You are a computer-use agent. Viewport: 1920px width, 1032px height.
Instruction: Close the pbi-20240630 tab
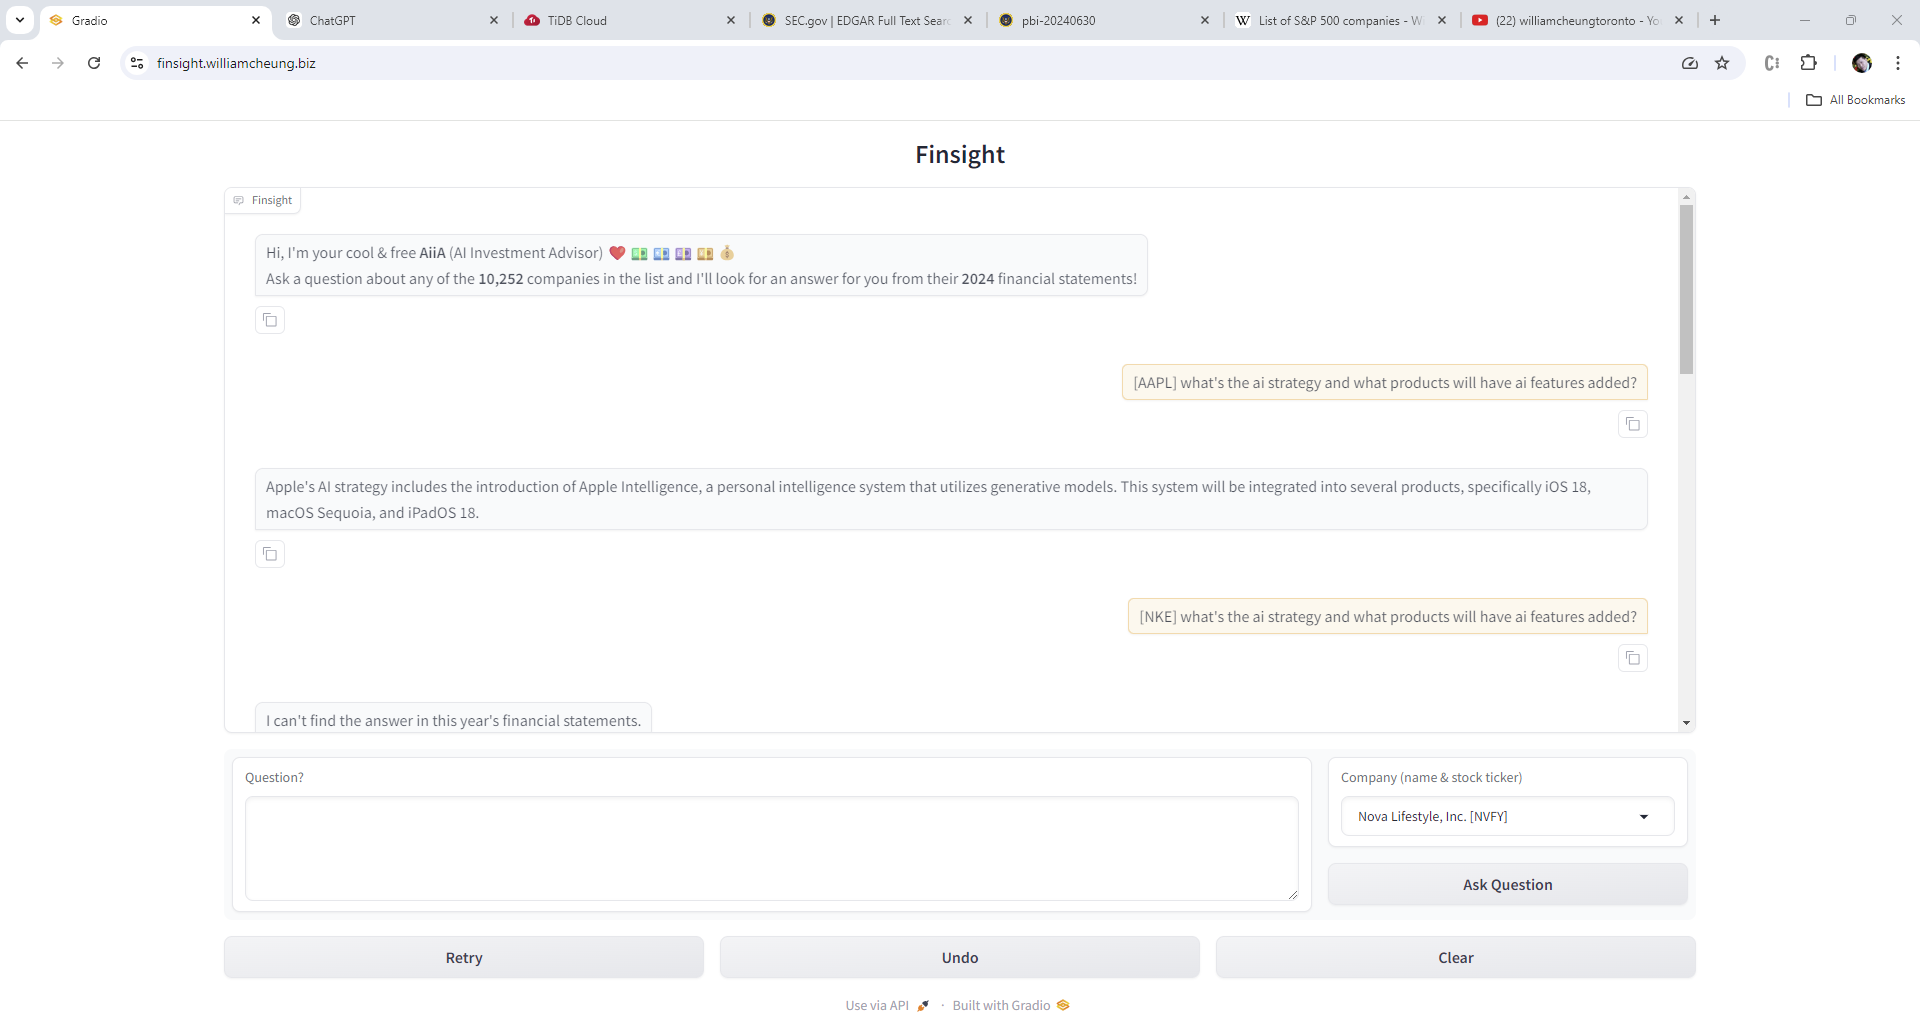pos(1205,20)
